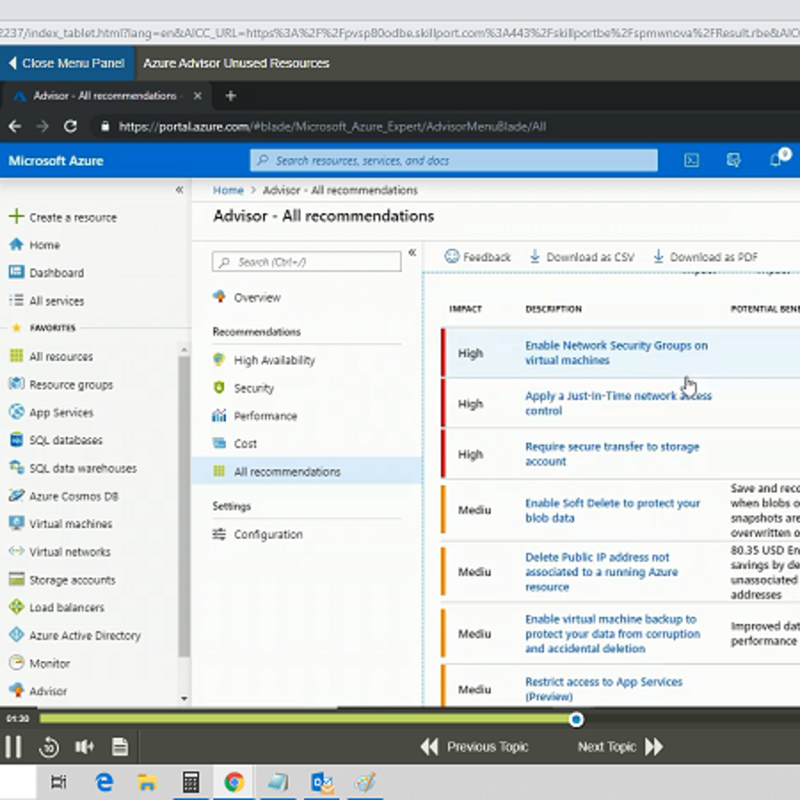The width and height of the screenshot is (800, 800).
Task: Open Virtual networks favorite
Action: pyautogui.click(x=60, y=552)
